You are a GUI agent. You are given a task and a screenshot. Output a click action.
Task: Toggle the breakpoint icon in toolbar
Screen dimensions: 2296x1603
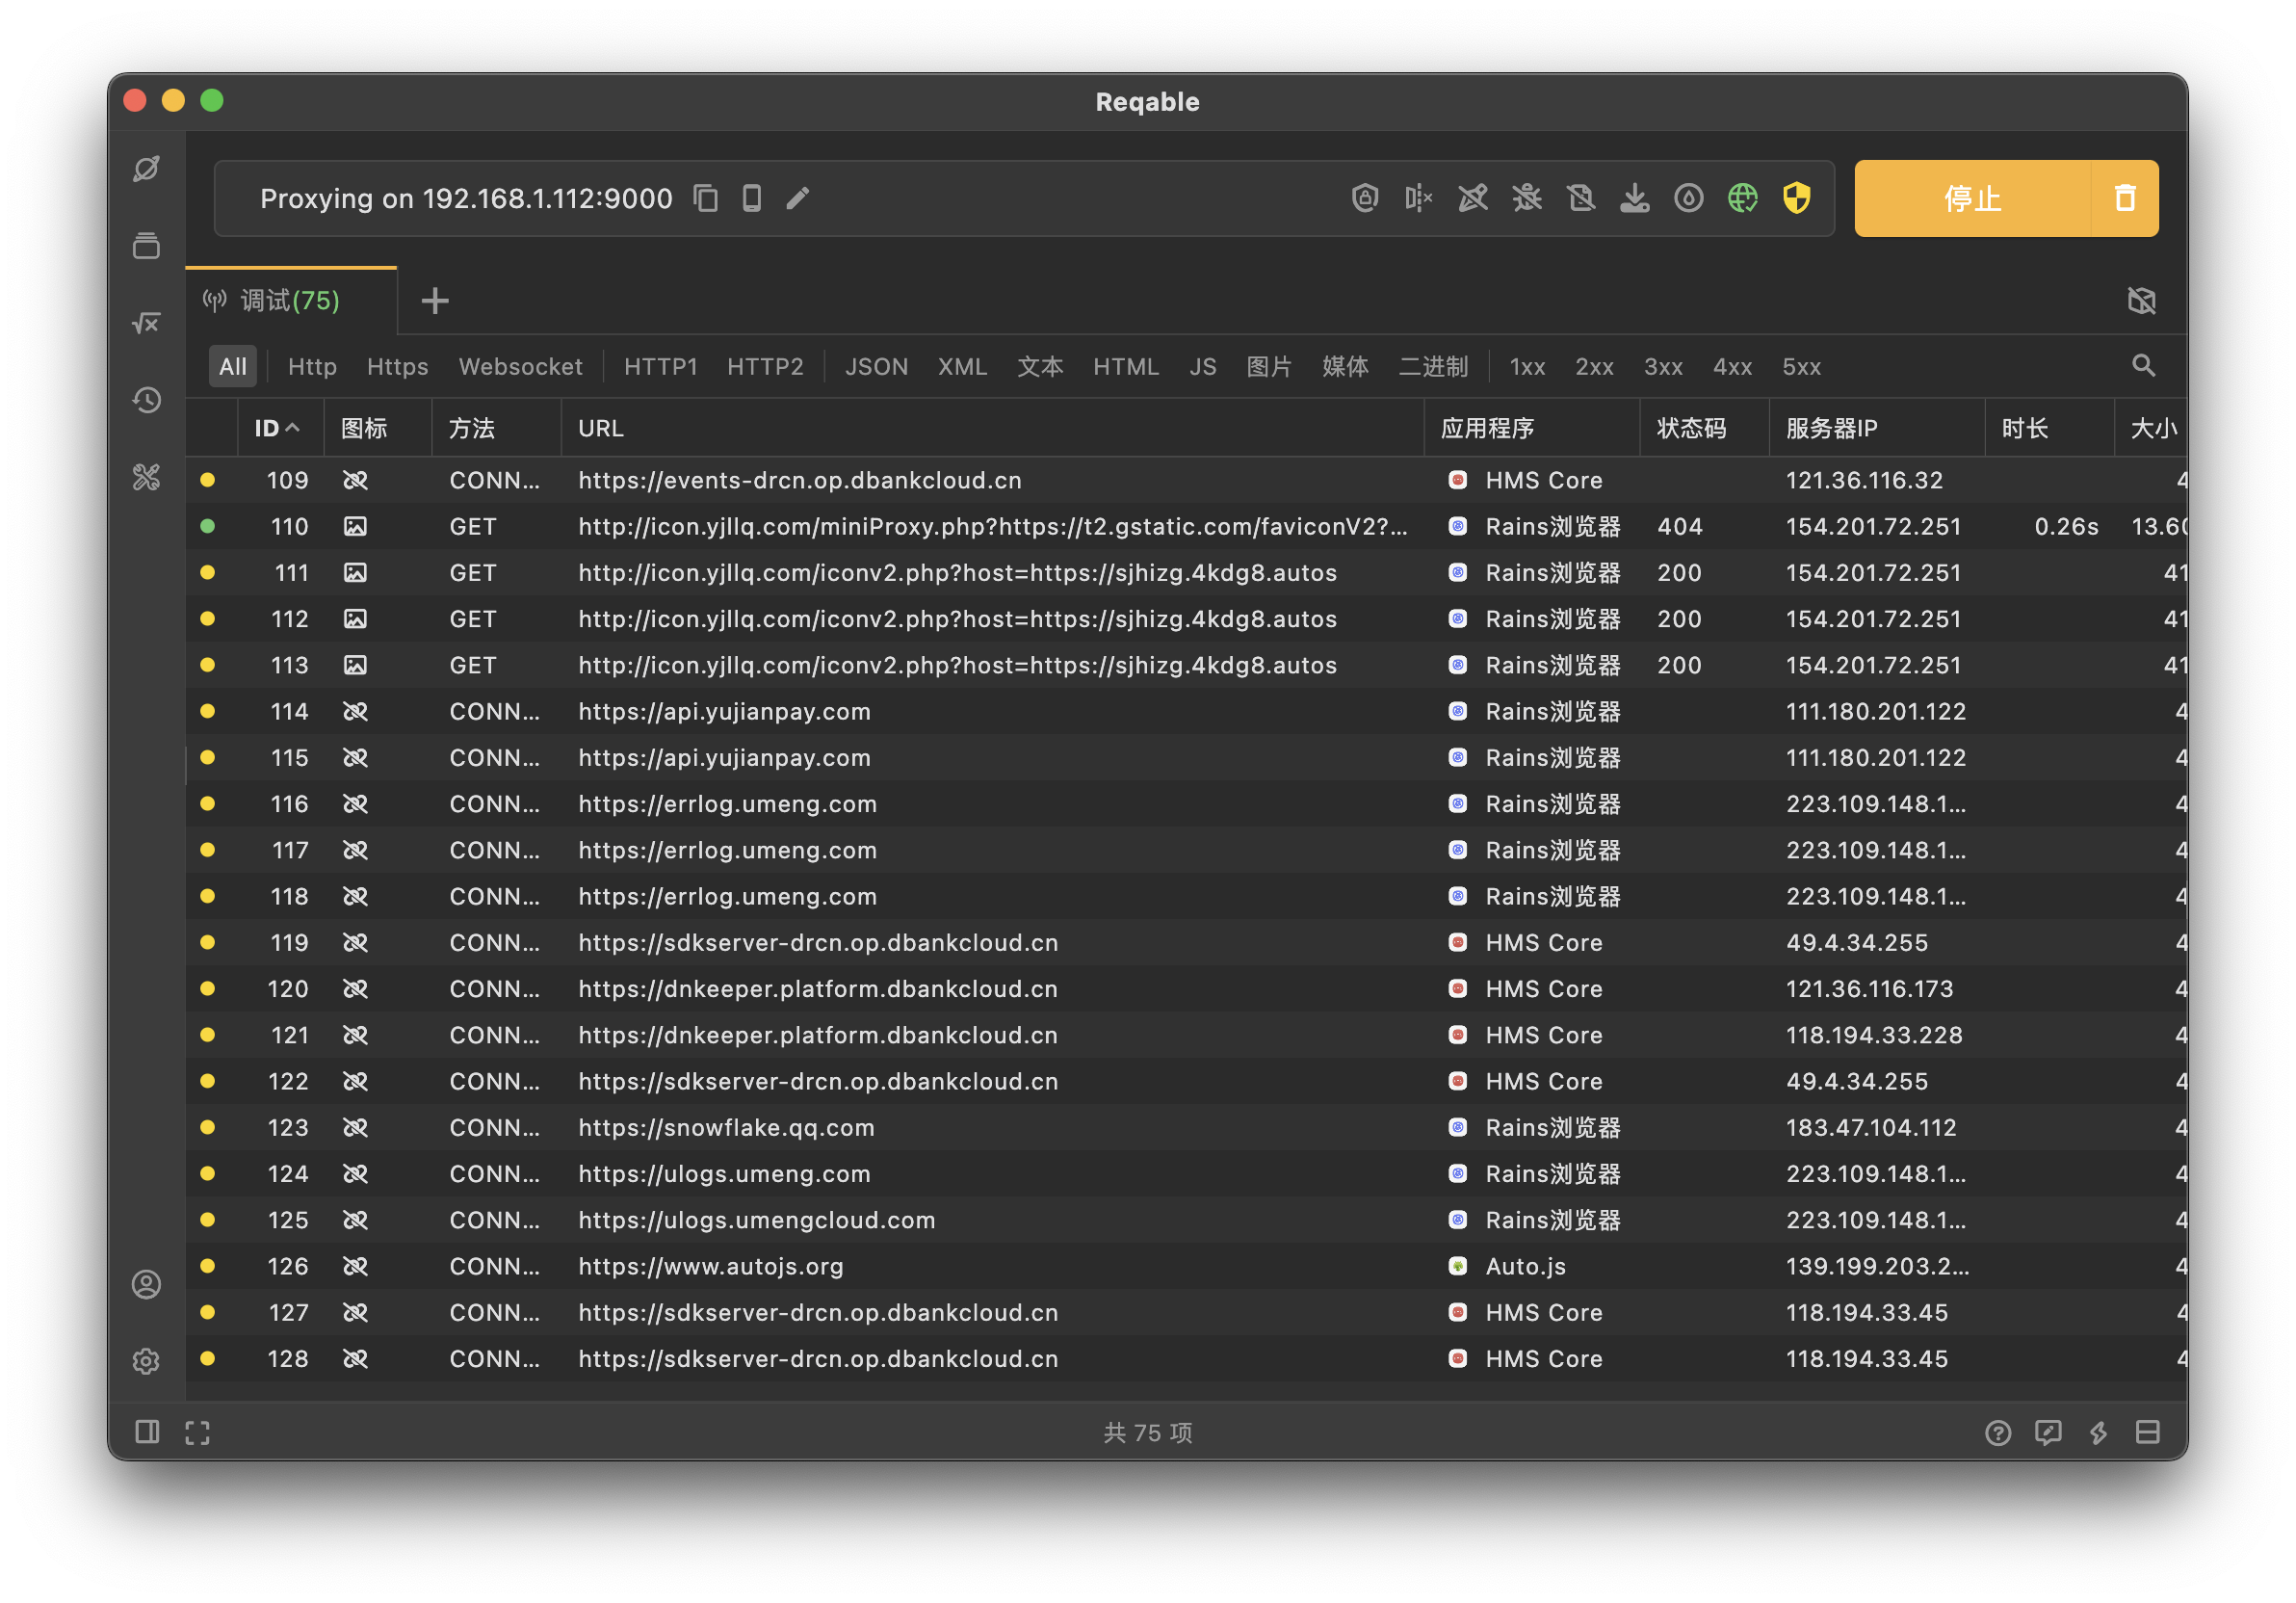[x=1419, y=198]
